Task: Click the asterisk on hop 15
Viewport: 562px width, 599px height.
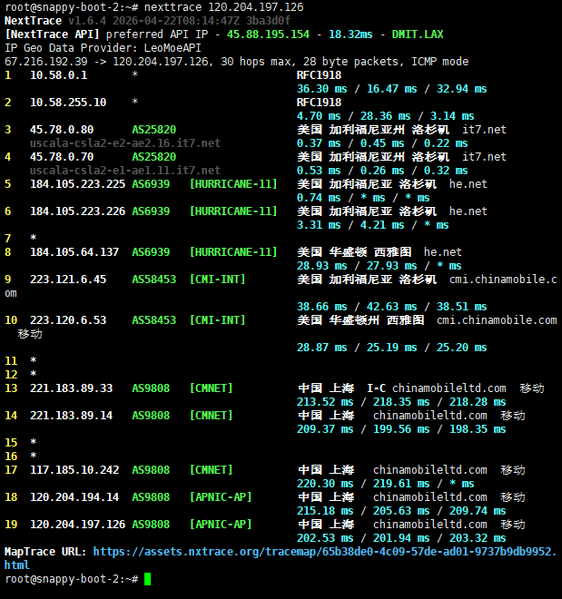Action: point(33,442)
